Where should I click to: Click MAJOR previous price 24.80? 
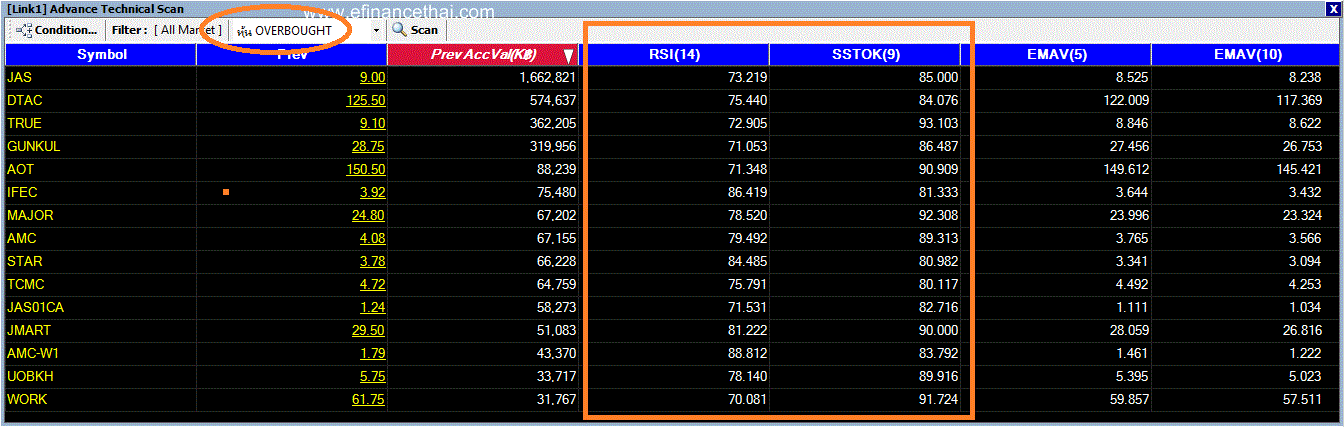click(369, 216)
